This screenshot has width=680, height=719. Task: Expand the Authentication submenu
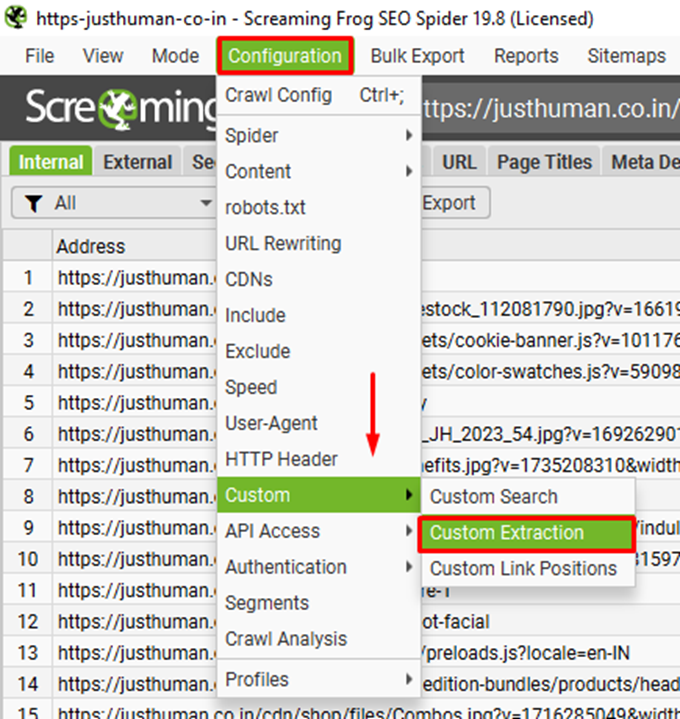[x=319, y=567]
